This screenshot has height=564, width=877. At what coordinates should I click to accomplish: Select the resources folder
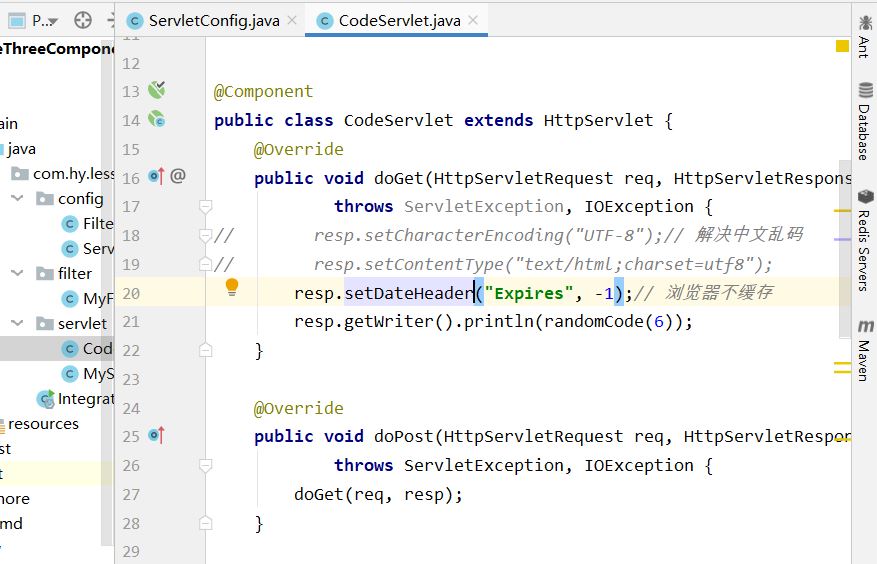[x=40, y=424]
